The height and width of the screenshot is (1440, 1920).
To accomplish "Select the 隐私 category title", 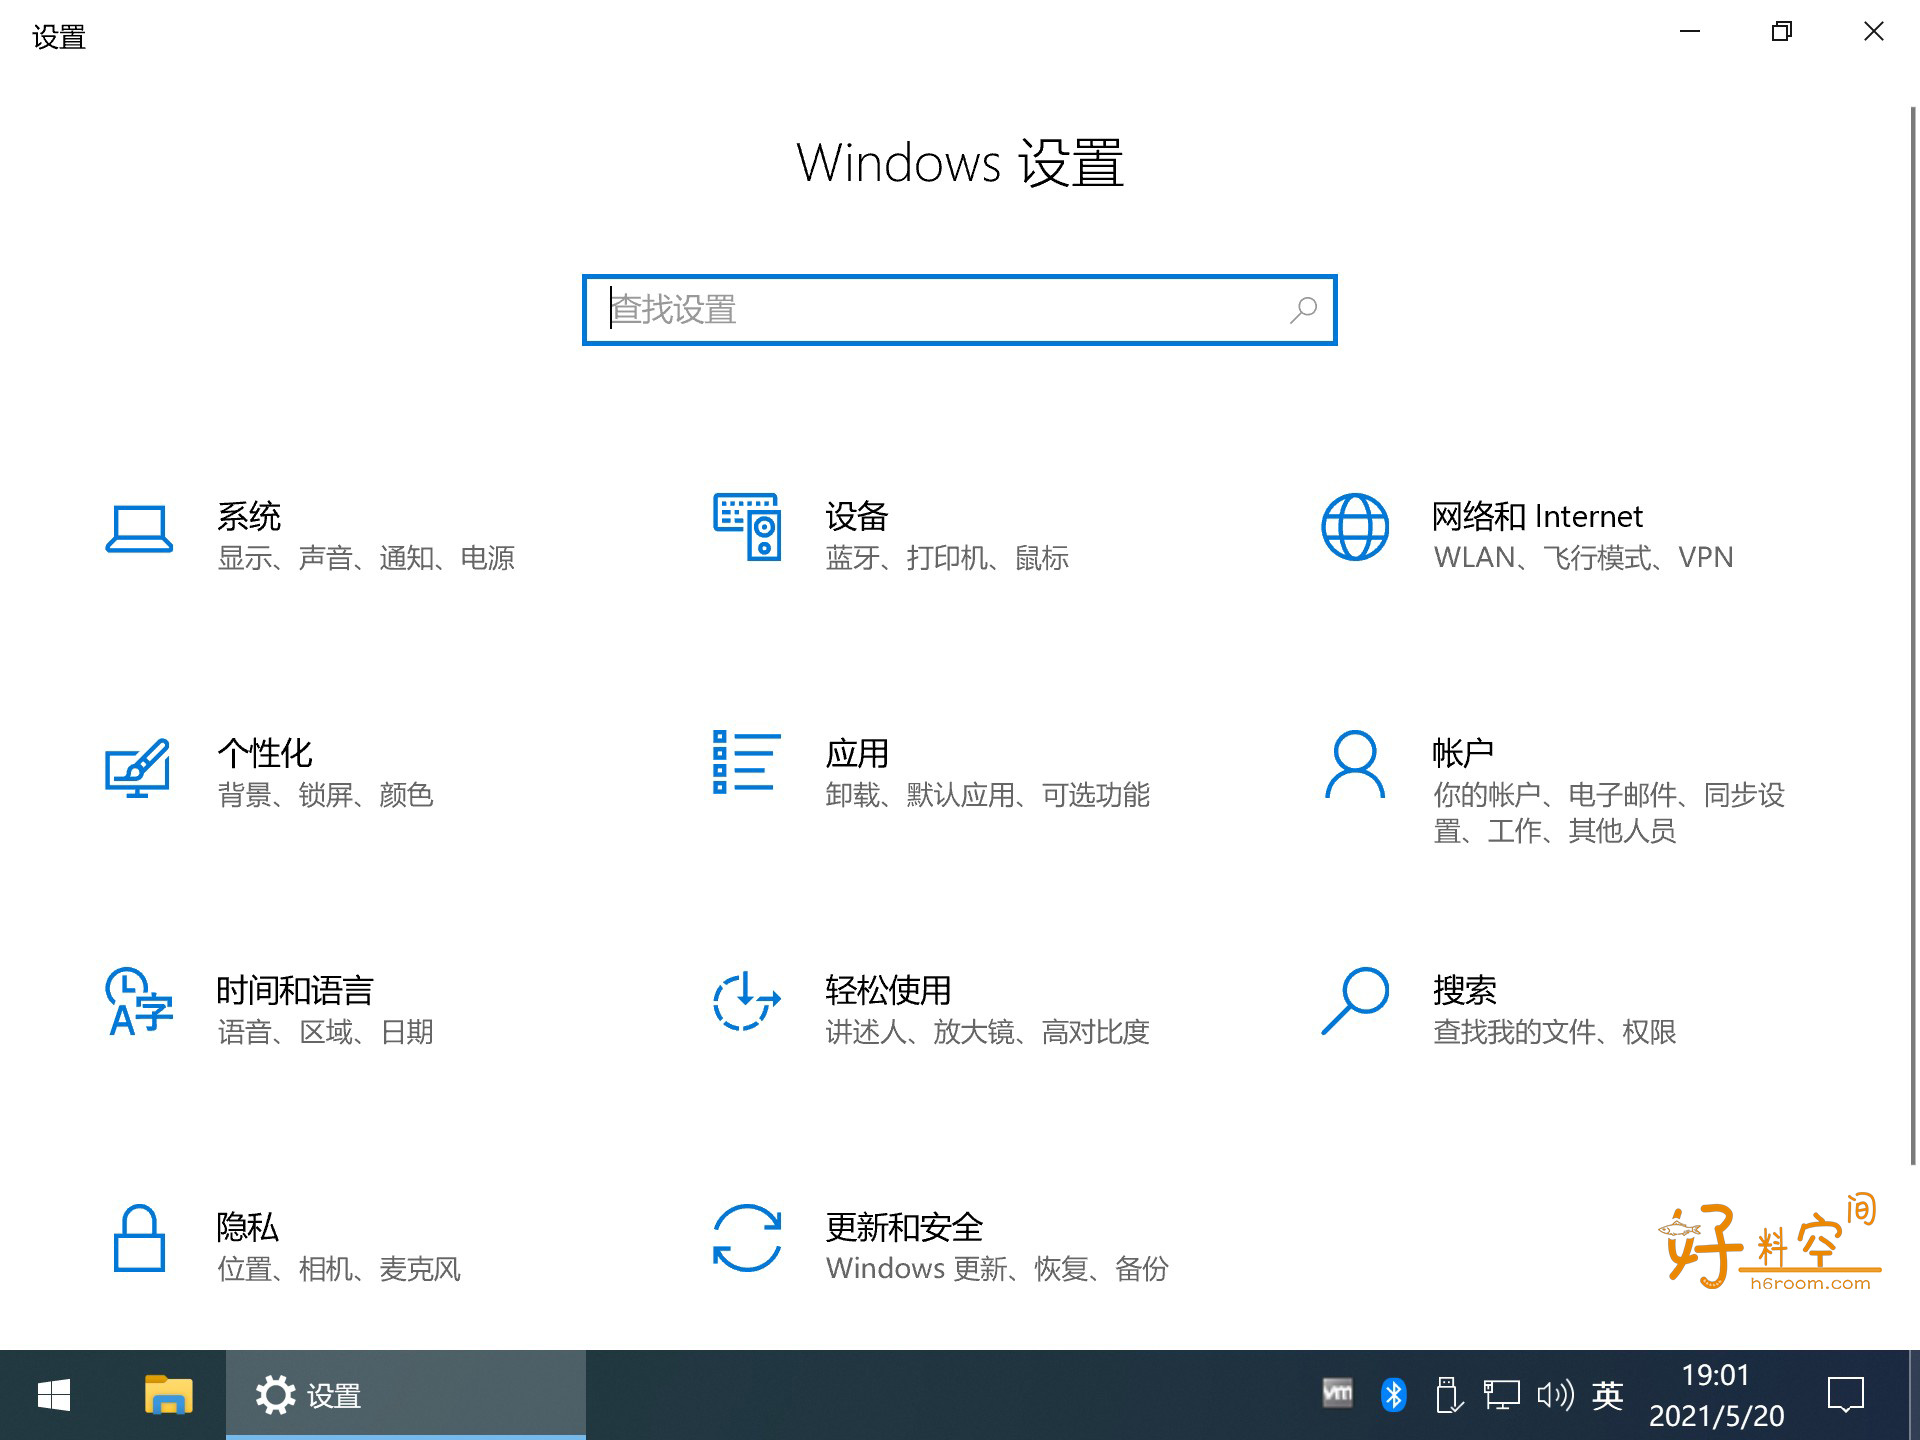I will tap(248, 1227).
